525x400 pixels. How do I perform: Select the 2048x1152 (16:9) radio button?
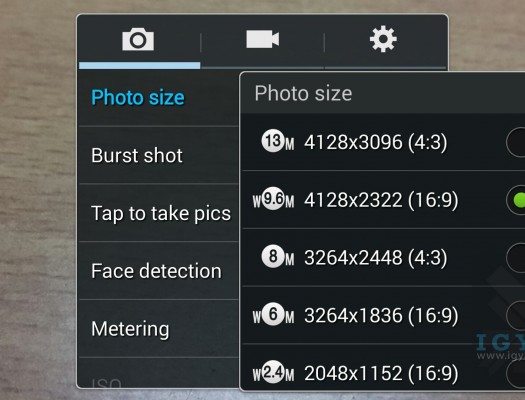click(x=516, y=373)
